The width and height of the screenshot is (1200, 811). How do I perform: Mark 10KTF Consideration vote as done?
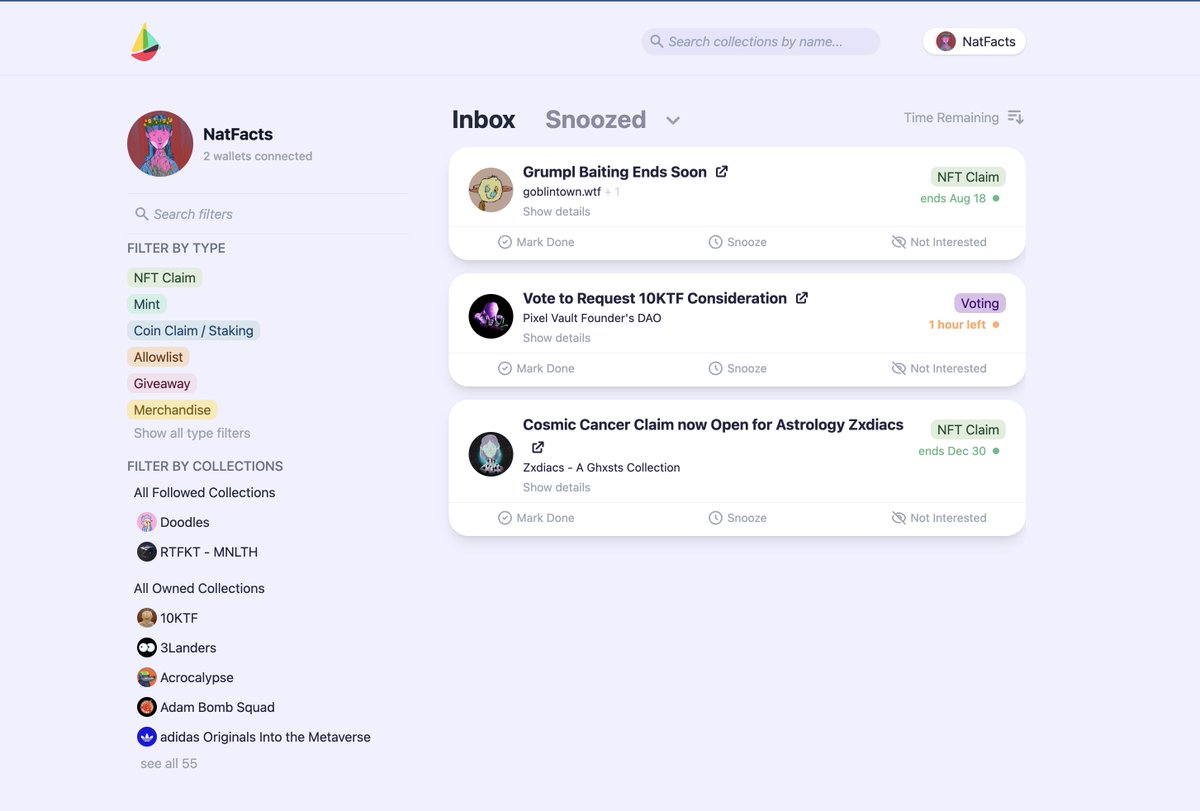pyautogui.click(x=536, y=368)
